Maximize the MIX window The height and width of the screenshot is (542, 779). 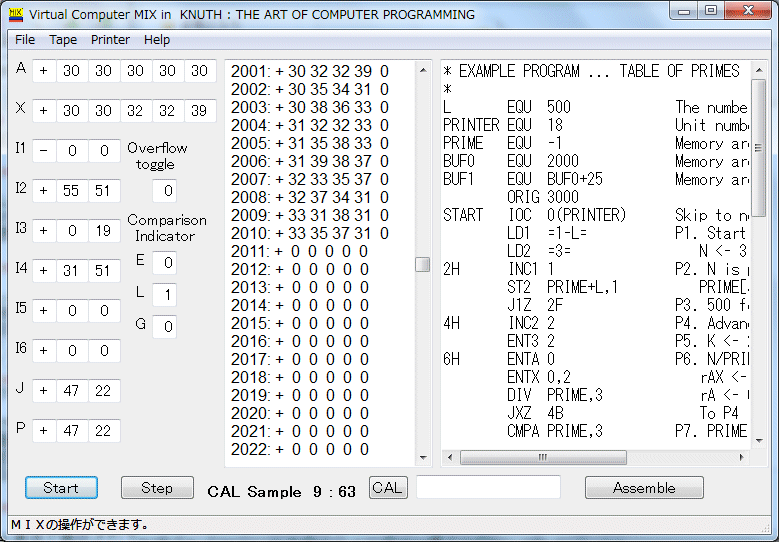click(x=711, y=11)
